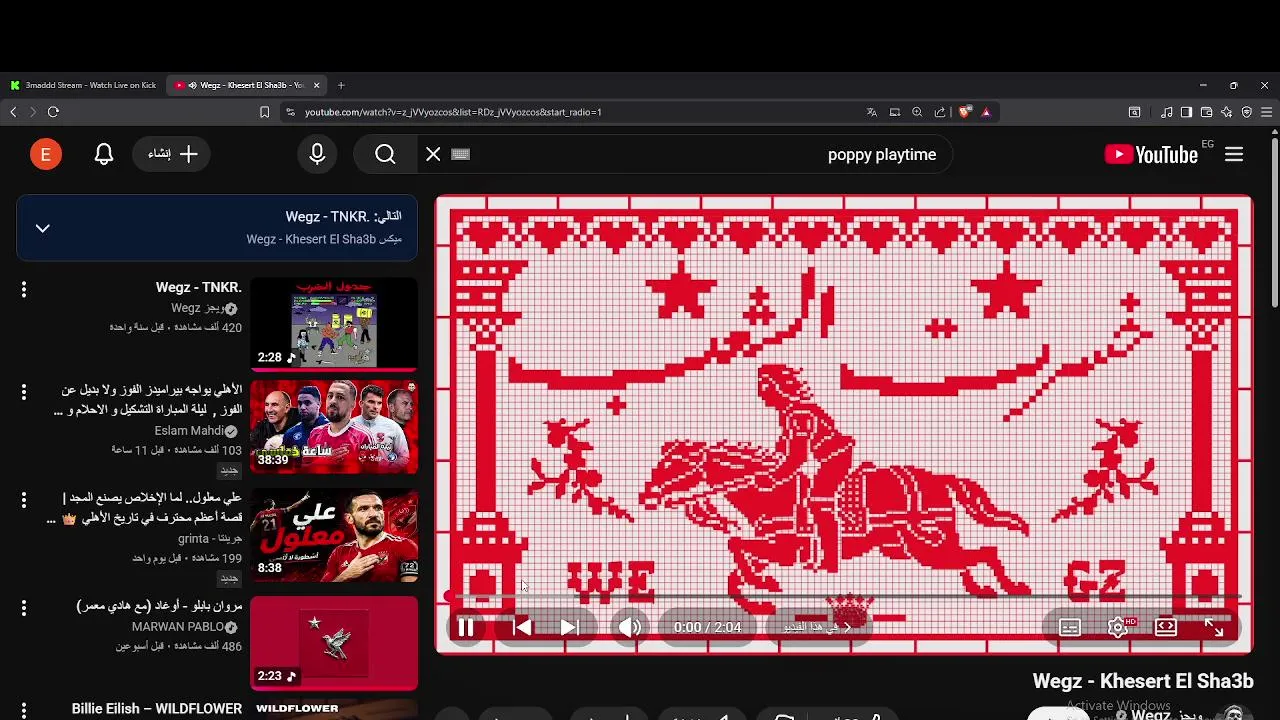Click the 'Wegz - TNKR.' title in list
The width and height of the screenshot is (1280, 720).
tap(199, 287)
